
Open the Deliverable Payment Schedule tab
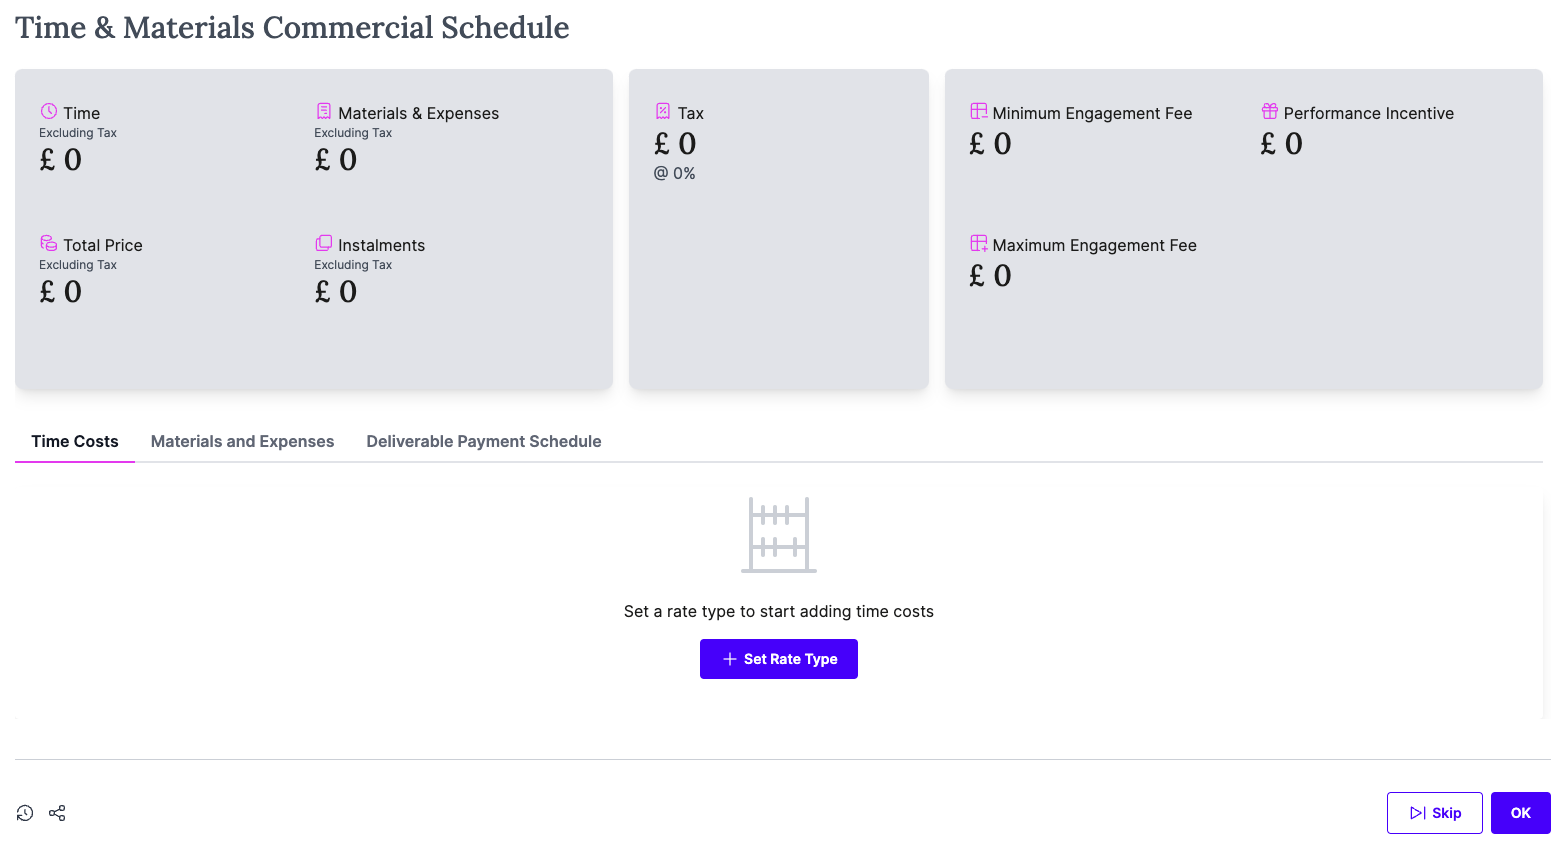tap(484, 441)
